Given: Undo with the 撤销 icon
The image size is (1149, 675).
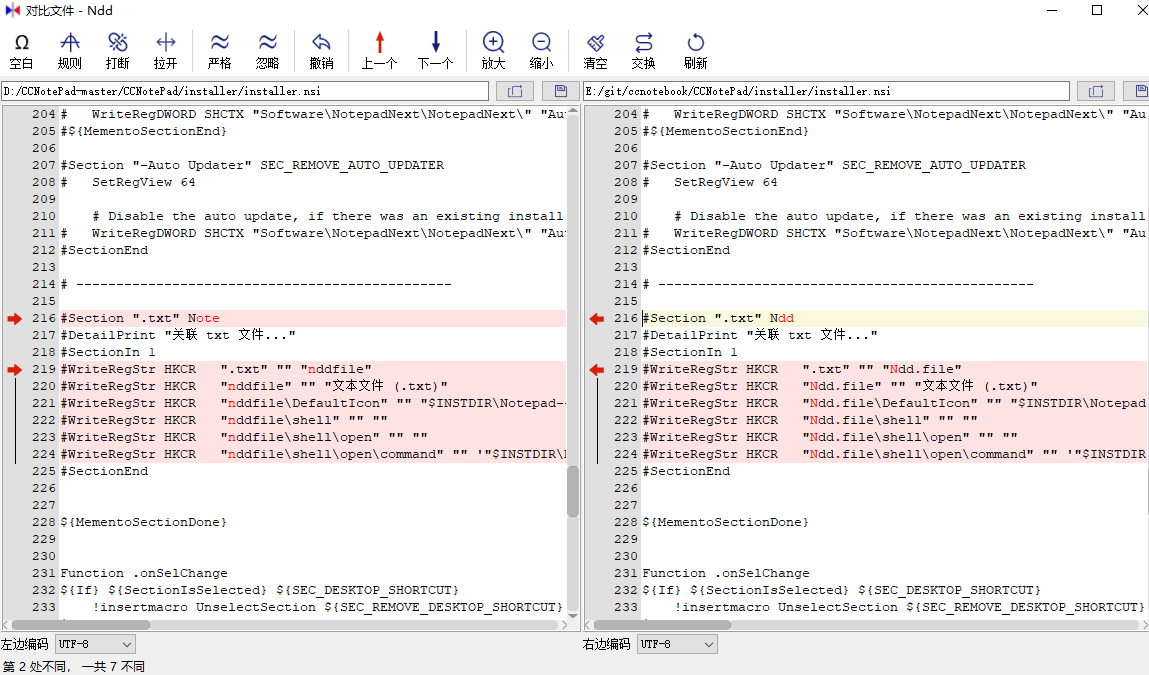Looking at the screenshot, I should pos(321,51).
